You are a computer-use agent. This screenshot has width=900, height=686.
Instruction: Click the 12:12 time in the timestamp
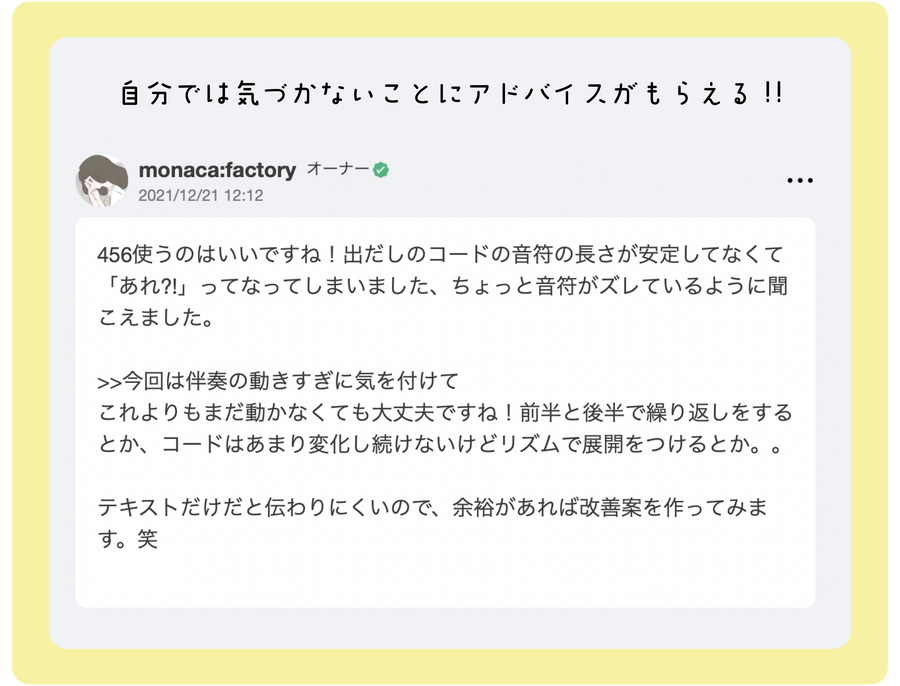pyautogui.click(x=243, y=196)
